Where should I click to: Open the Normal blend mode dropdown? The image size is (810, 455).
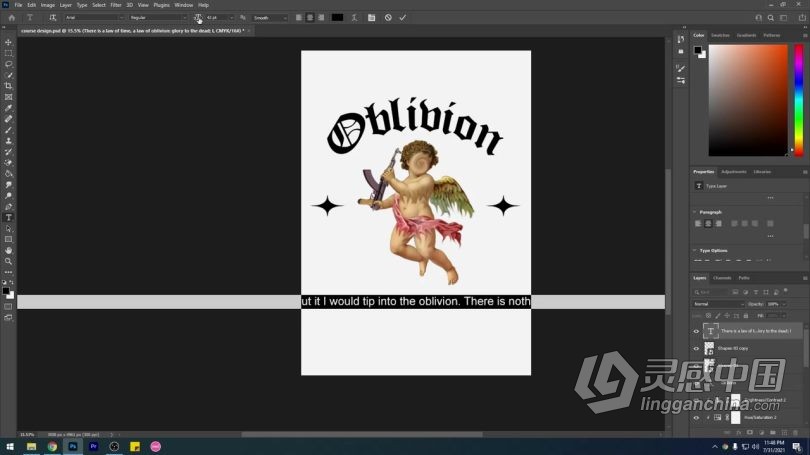coord(719,304)
